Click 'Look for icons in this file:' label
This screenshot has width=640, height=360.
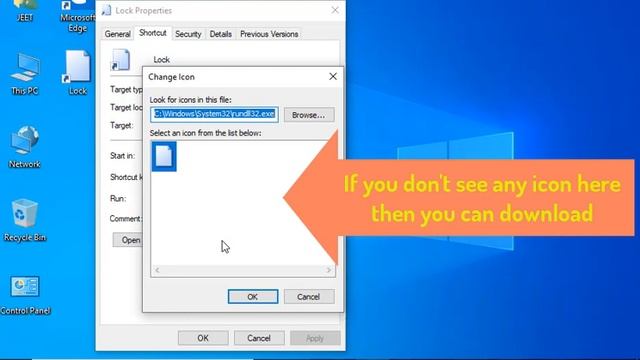190,100
